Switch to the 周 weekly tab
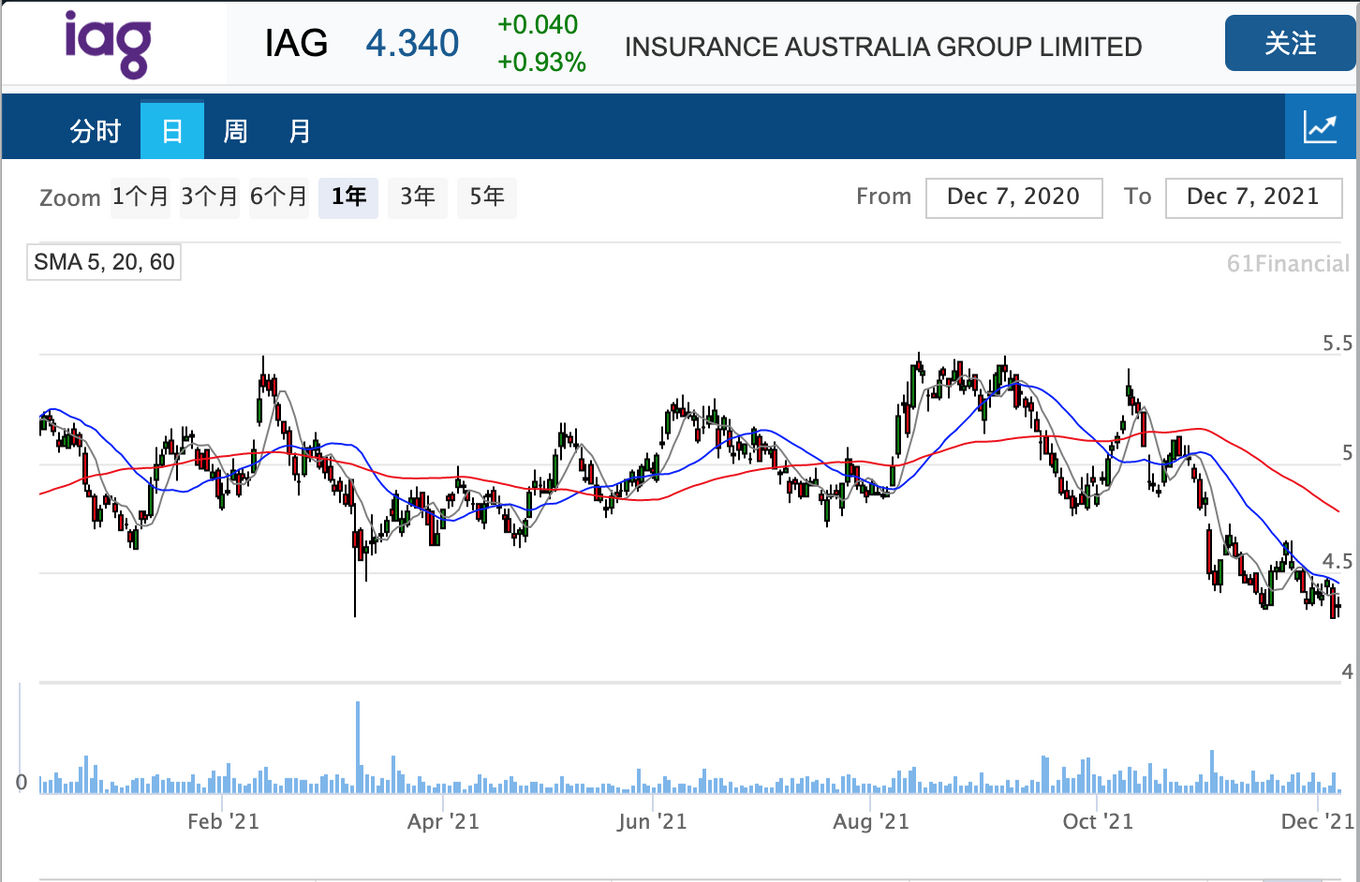This screenshot has height=882, width=1360. click(235, 131)
